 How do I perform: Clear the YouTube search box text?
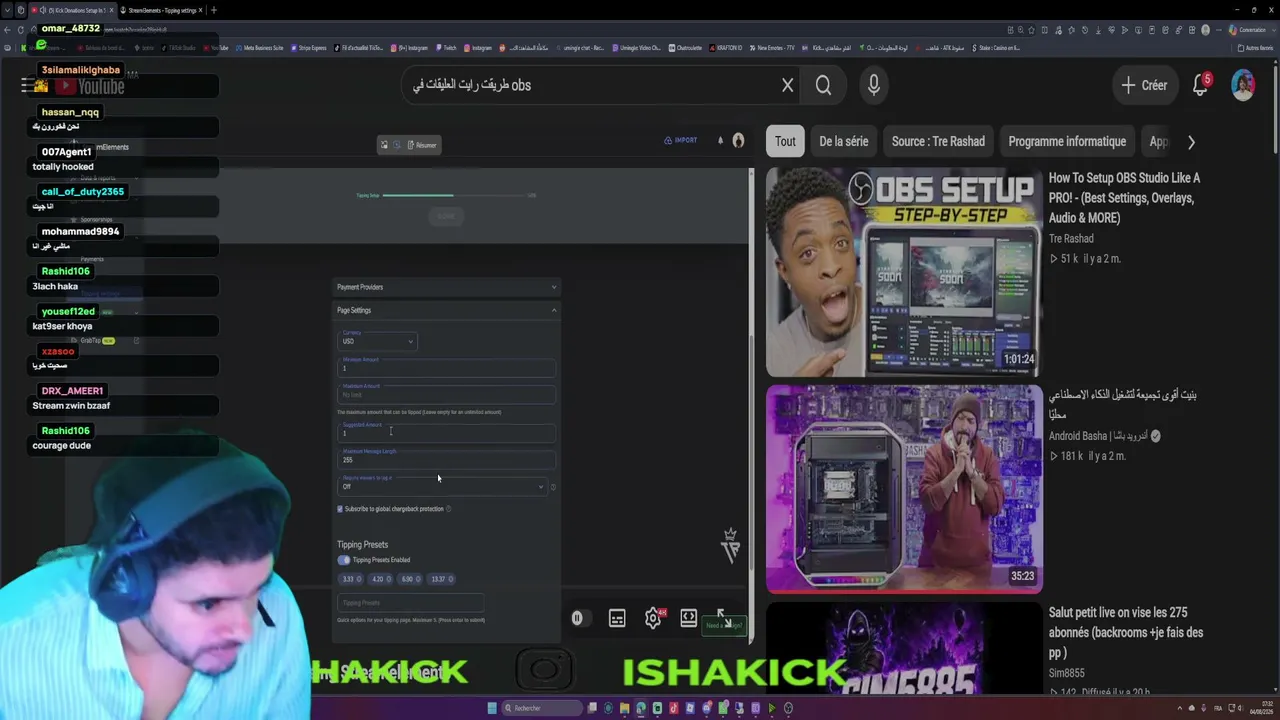pos(787,85)
